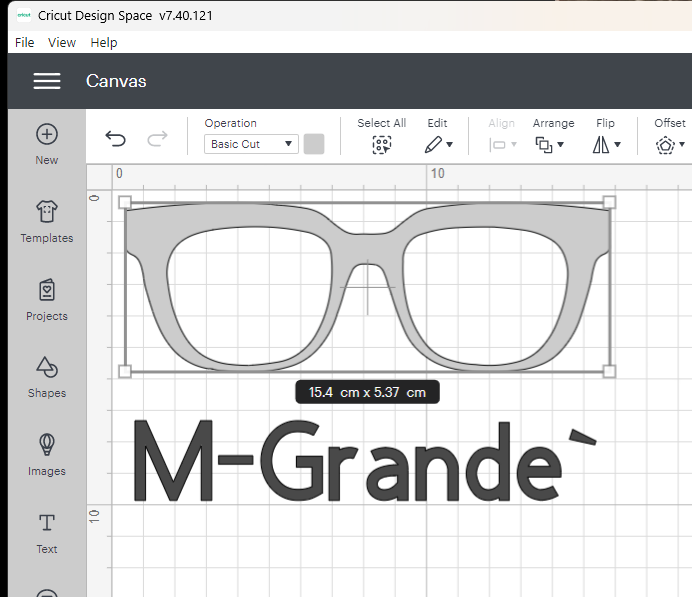
Task: Click the gray operation color swatch
Action: (314, 144)
